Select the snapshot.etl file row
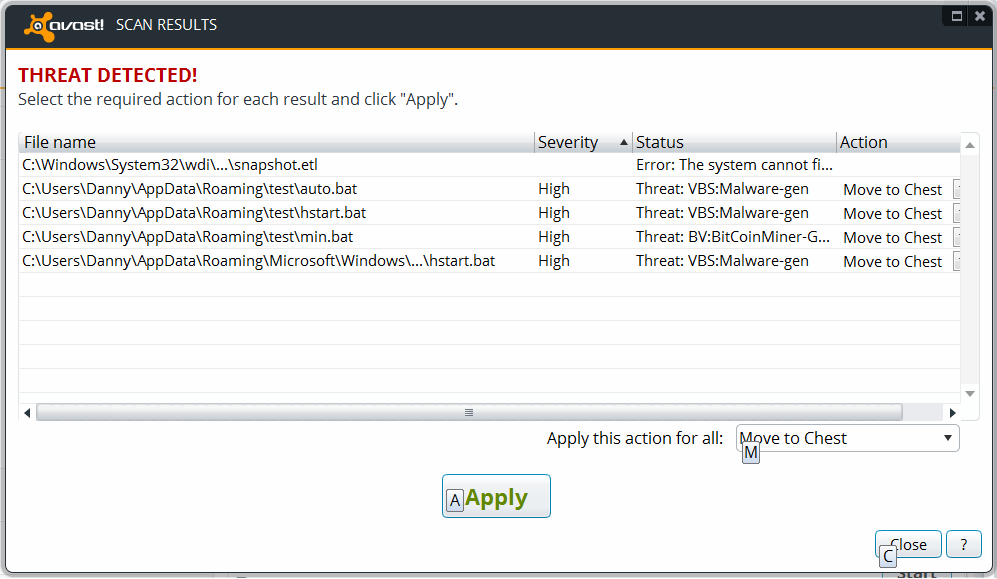Screen dimensions: 997x579 pyautogui.click(x=489, y=165)
